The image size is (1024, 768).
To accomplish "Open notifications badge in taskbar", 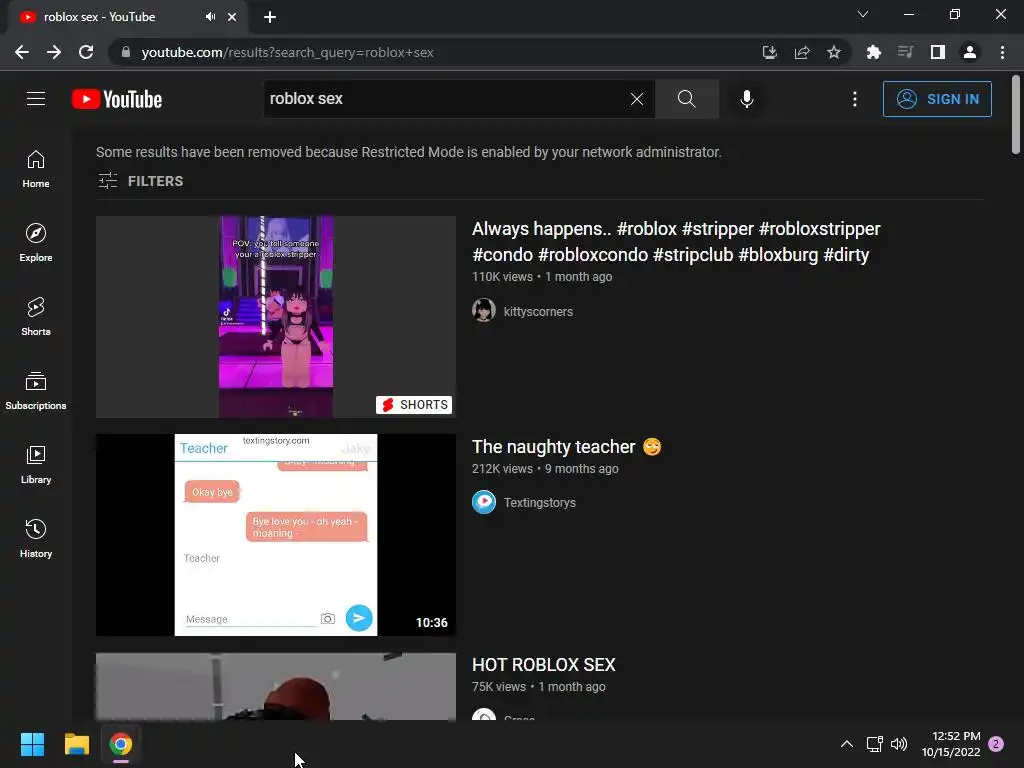I will pos(996,744).
